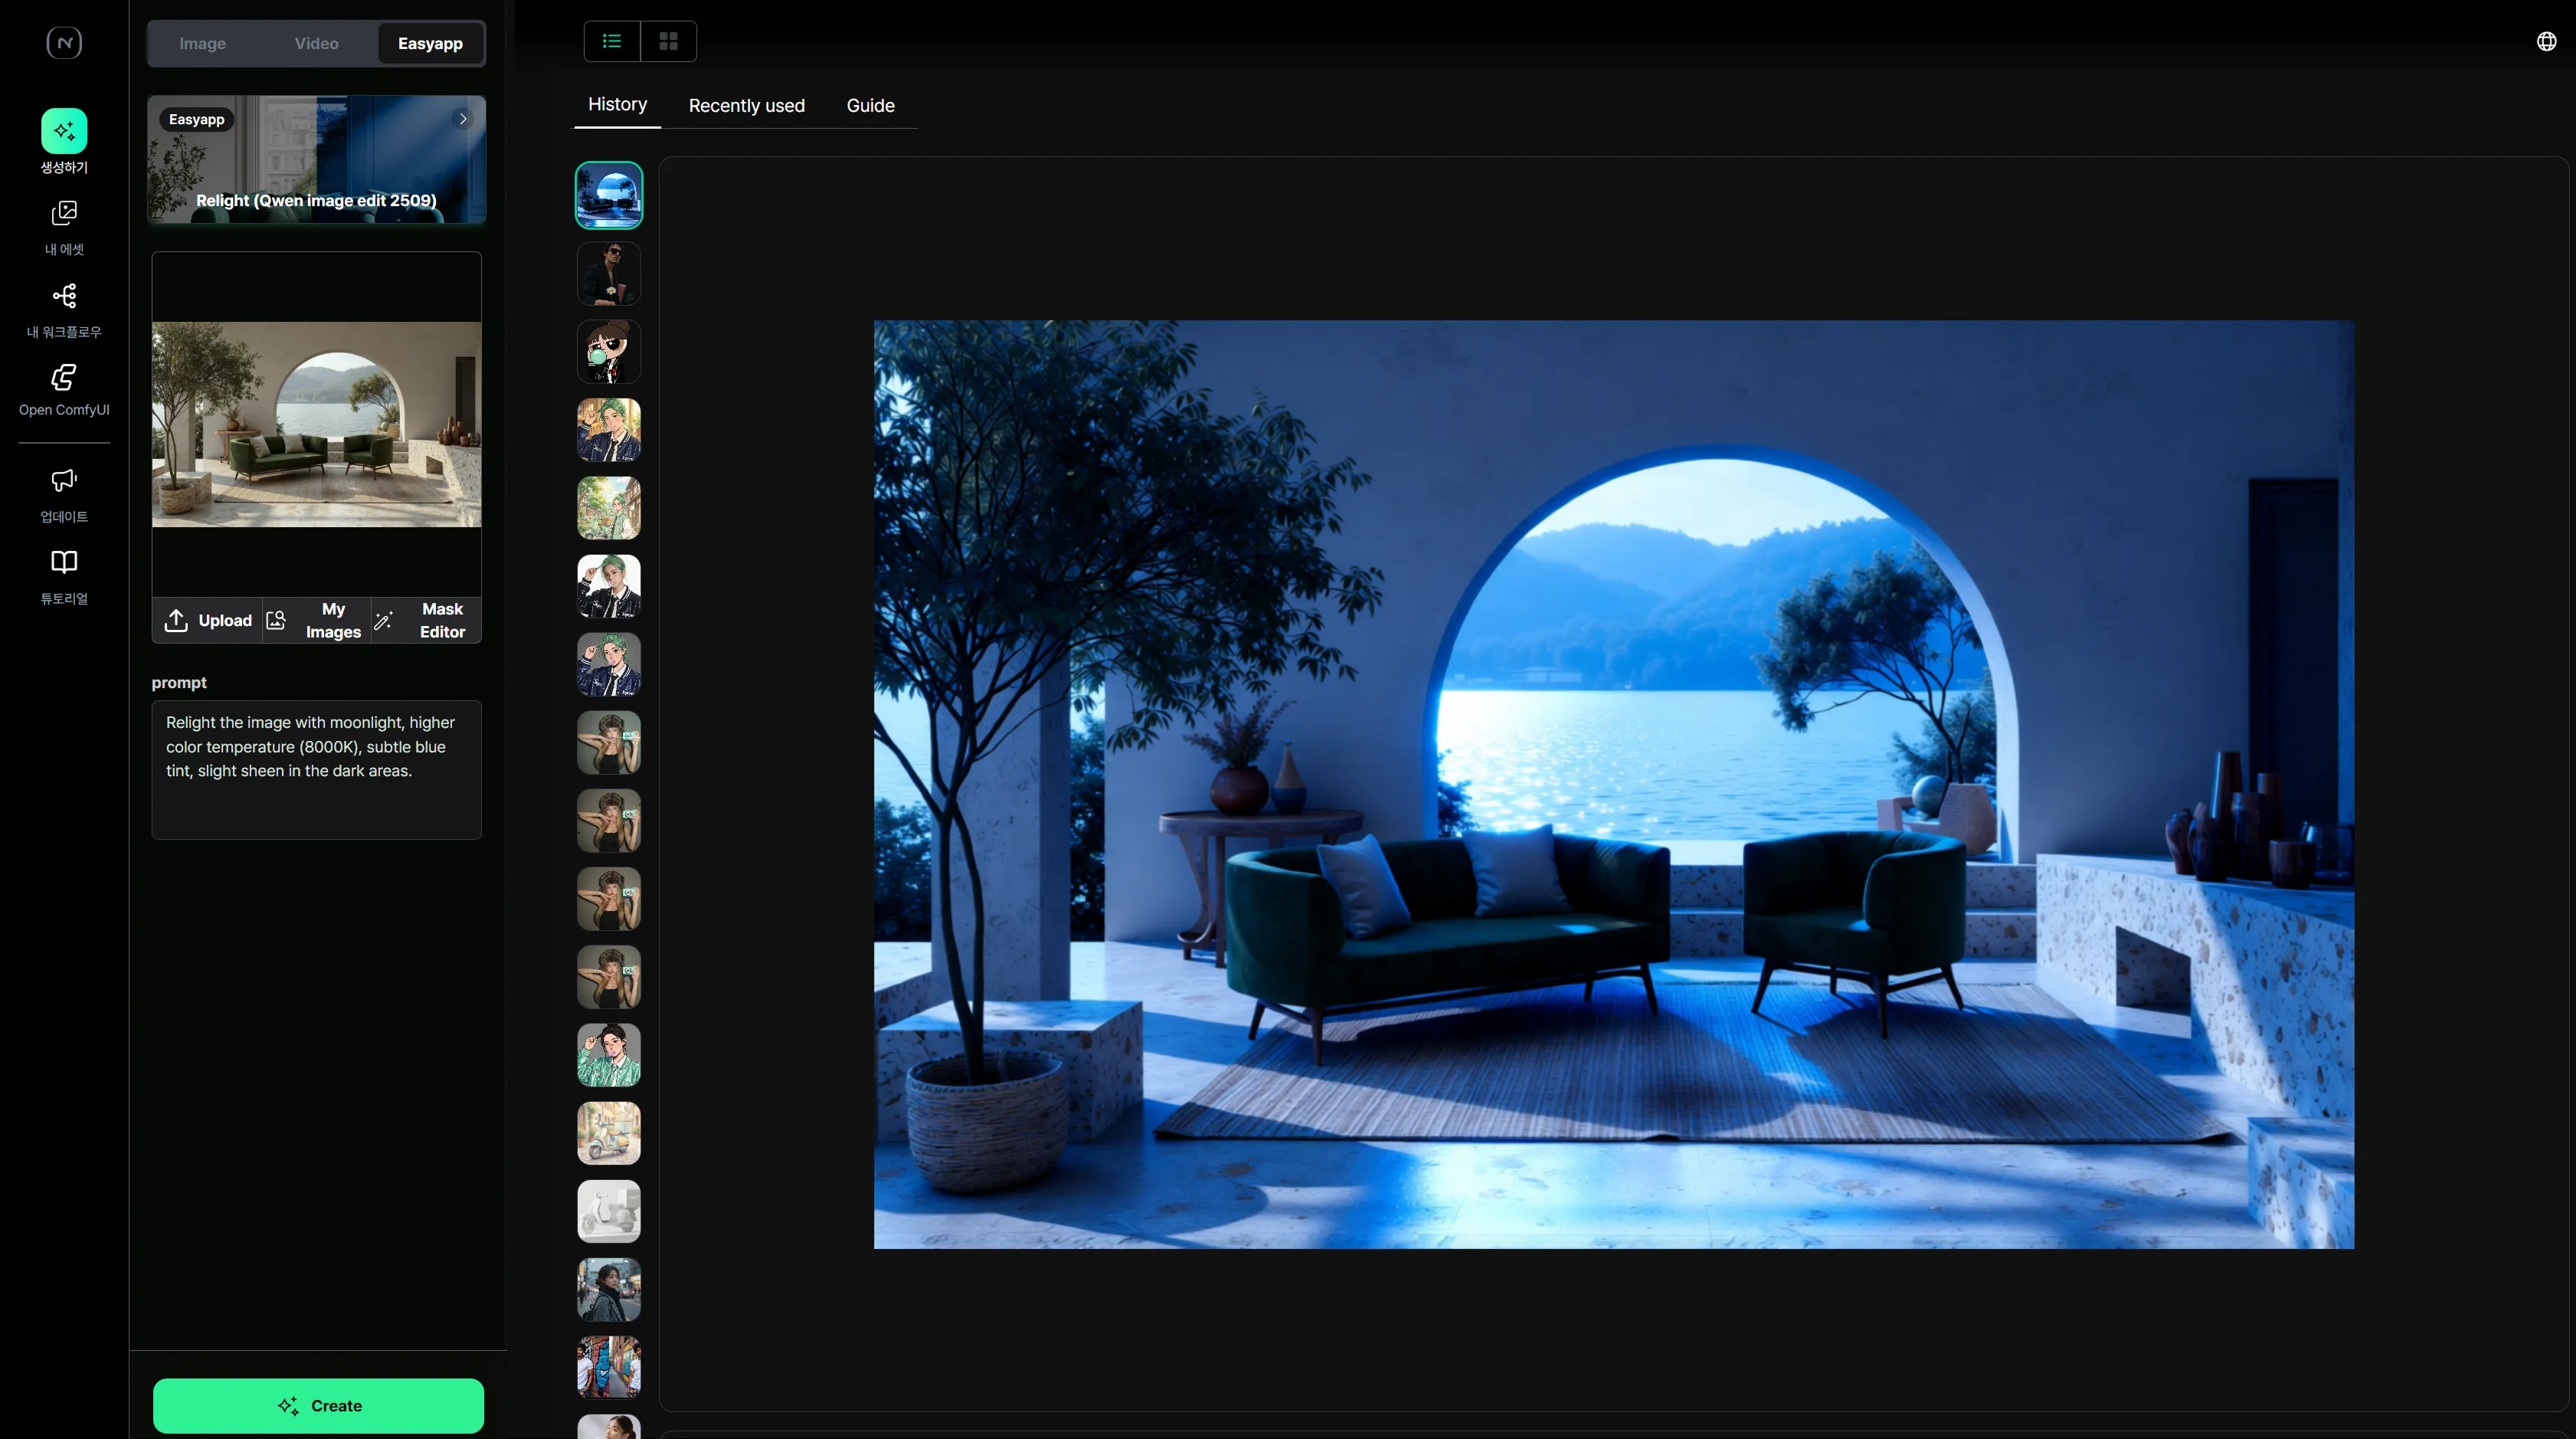Switch to list view layout
This screenshot has height=1439, width=2576.
pyautogui.click(x=612, y=41)
